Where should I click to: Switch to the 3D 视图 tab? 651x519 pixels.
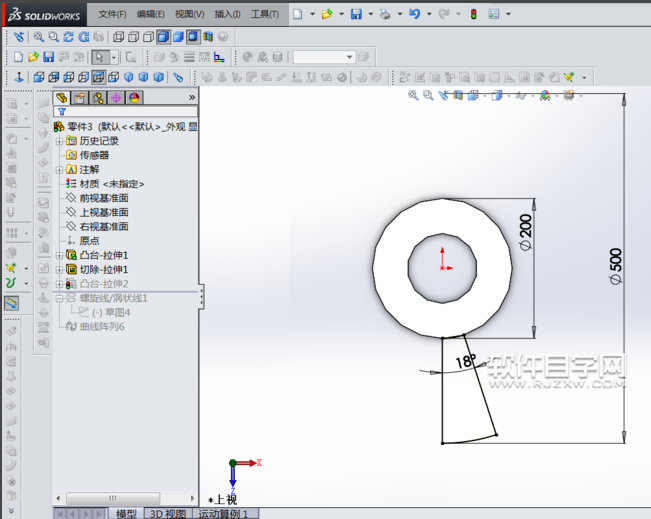(167, 513)
